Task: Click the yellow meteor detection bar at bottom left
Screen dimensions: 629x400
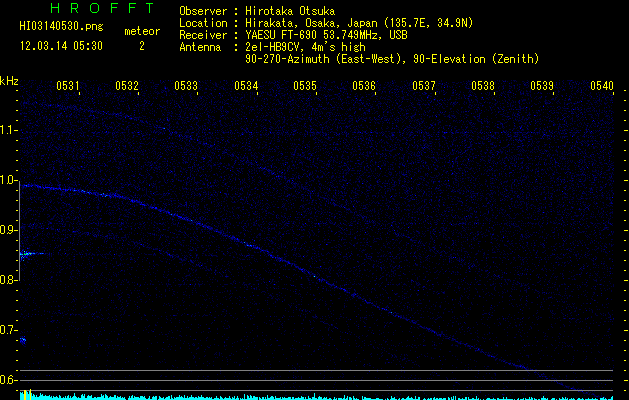Action: (x=25, y=395)
